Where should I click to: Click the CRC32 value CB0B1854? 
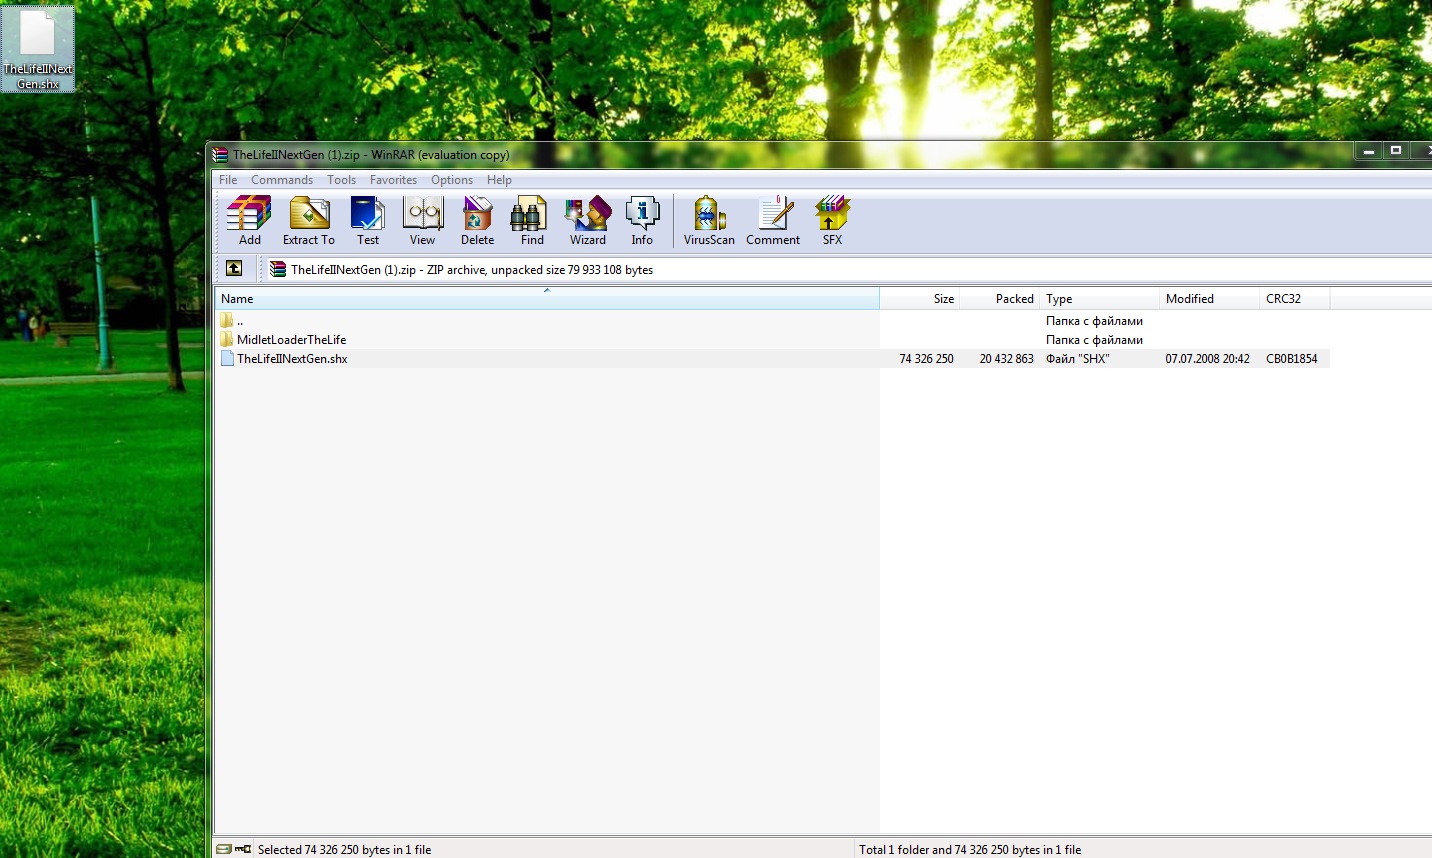[1291, 359]
